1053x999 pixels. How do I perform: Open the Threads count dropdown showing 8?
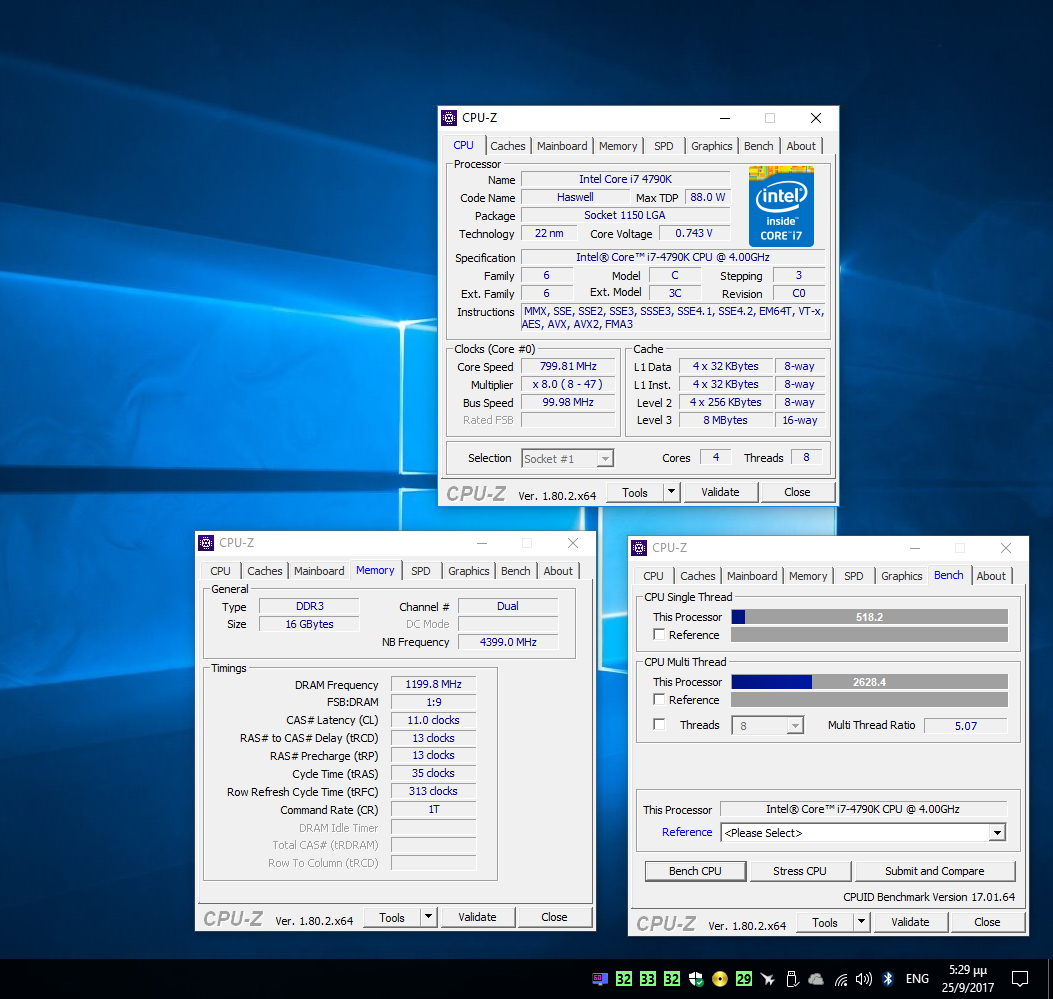coord(767,726)
